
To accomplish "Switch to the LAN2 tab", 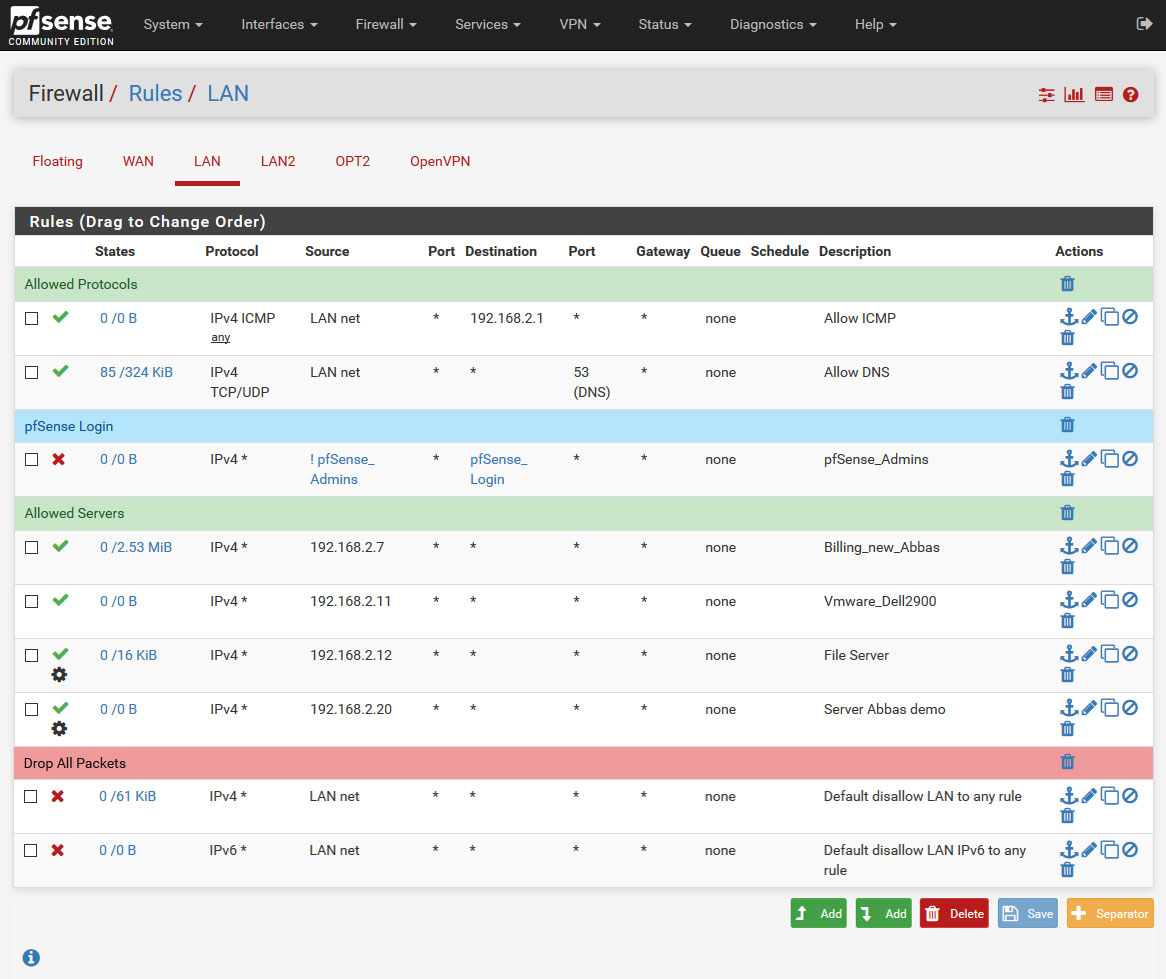I will point(278,161).
